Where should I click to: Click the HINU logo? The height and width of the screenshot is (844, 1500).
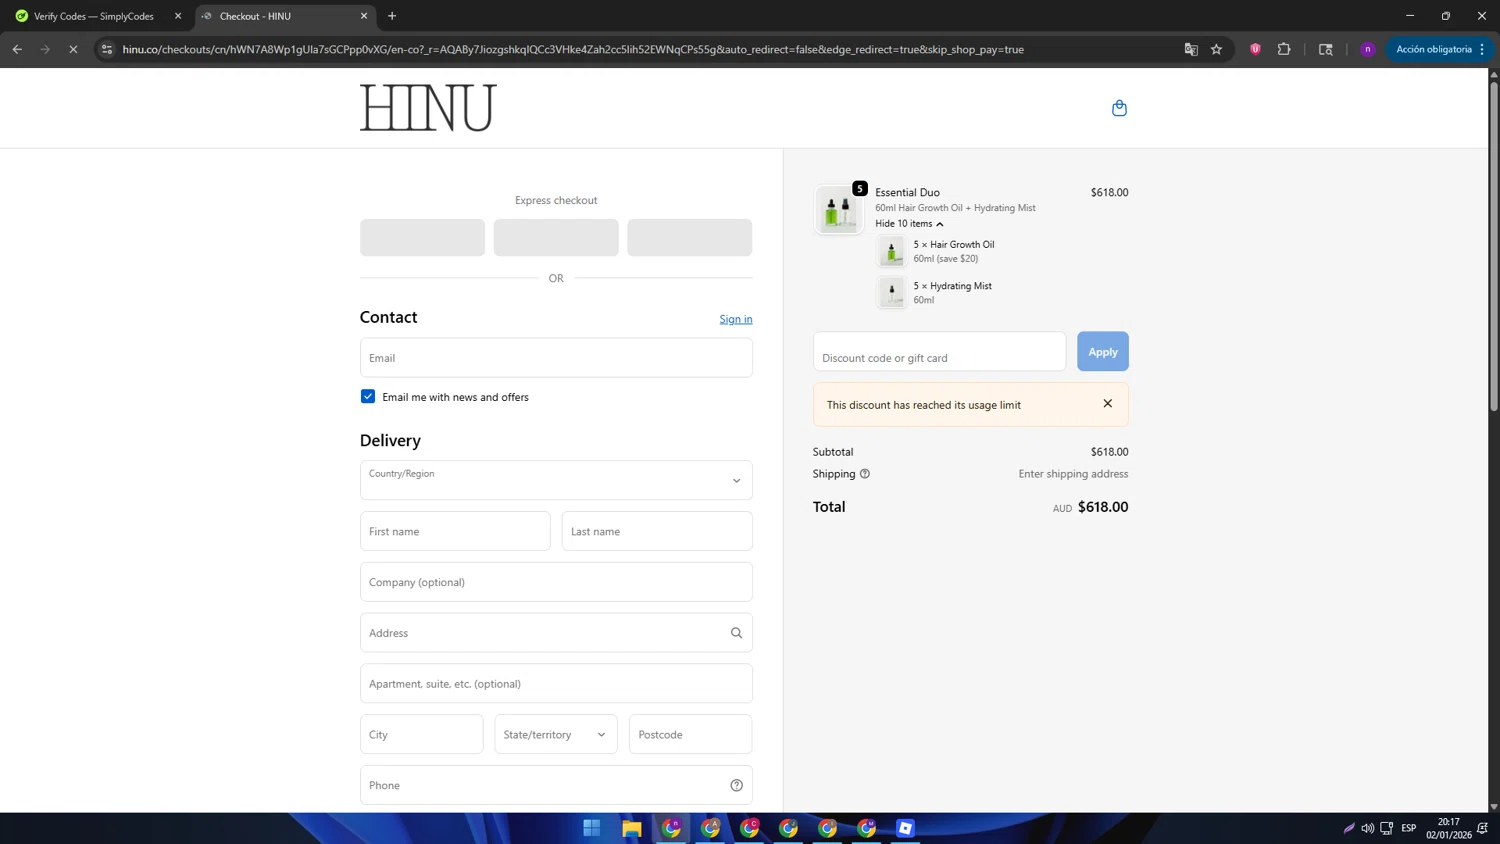tap(428, 108)
